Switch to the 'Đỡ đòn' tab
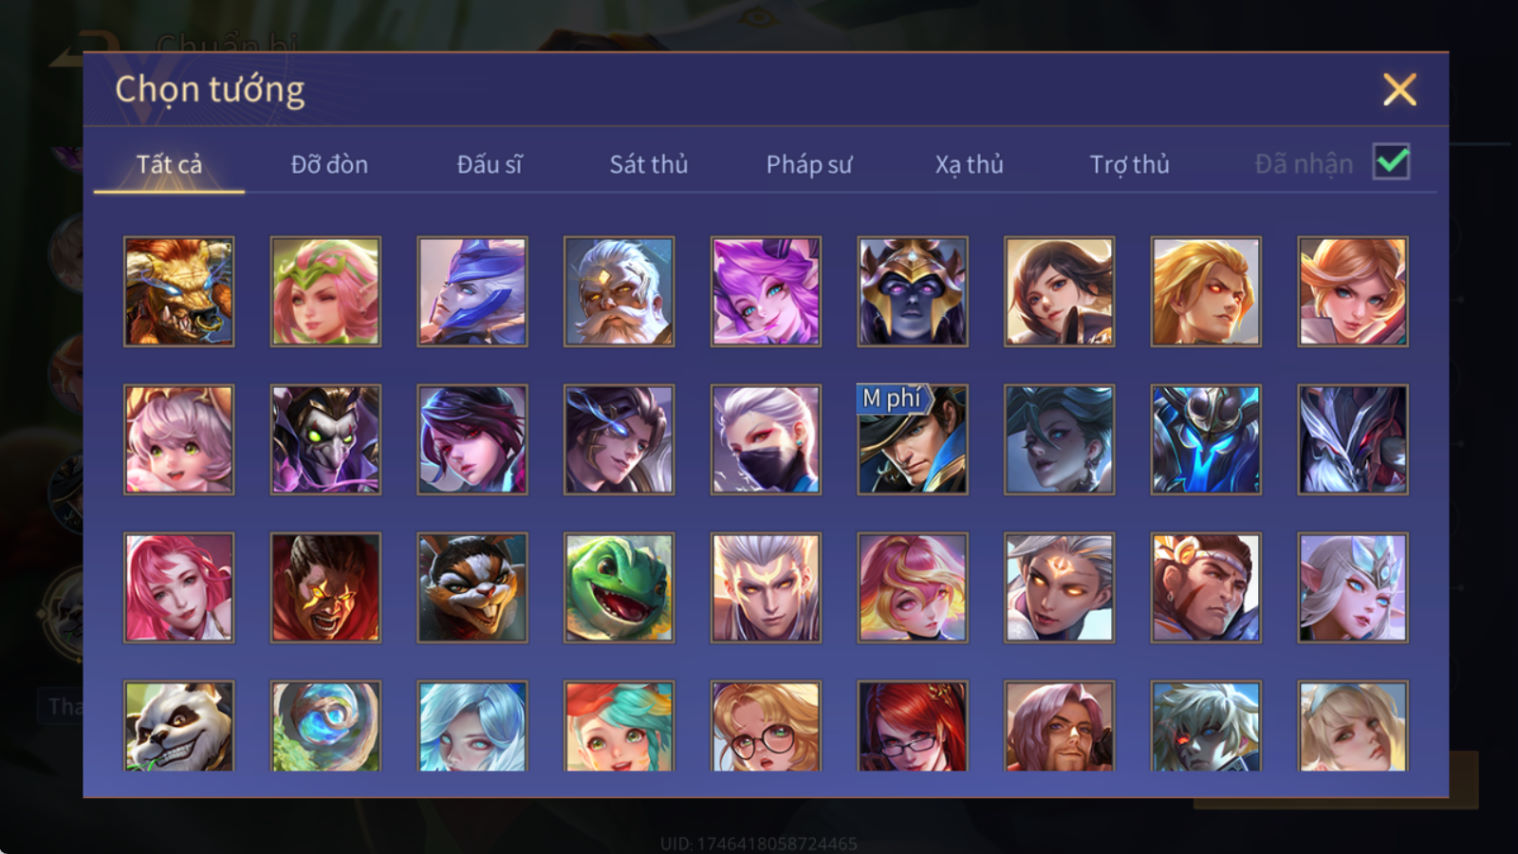Viewport: 1518px width, 854px height. coord(329,164)
